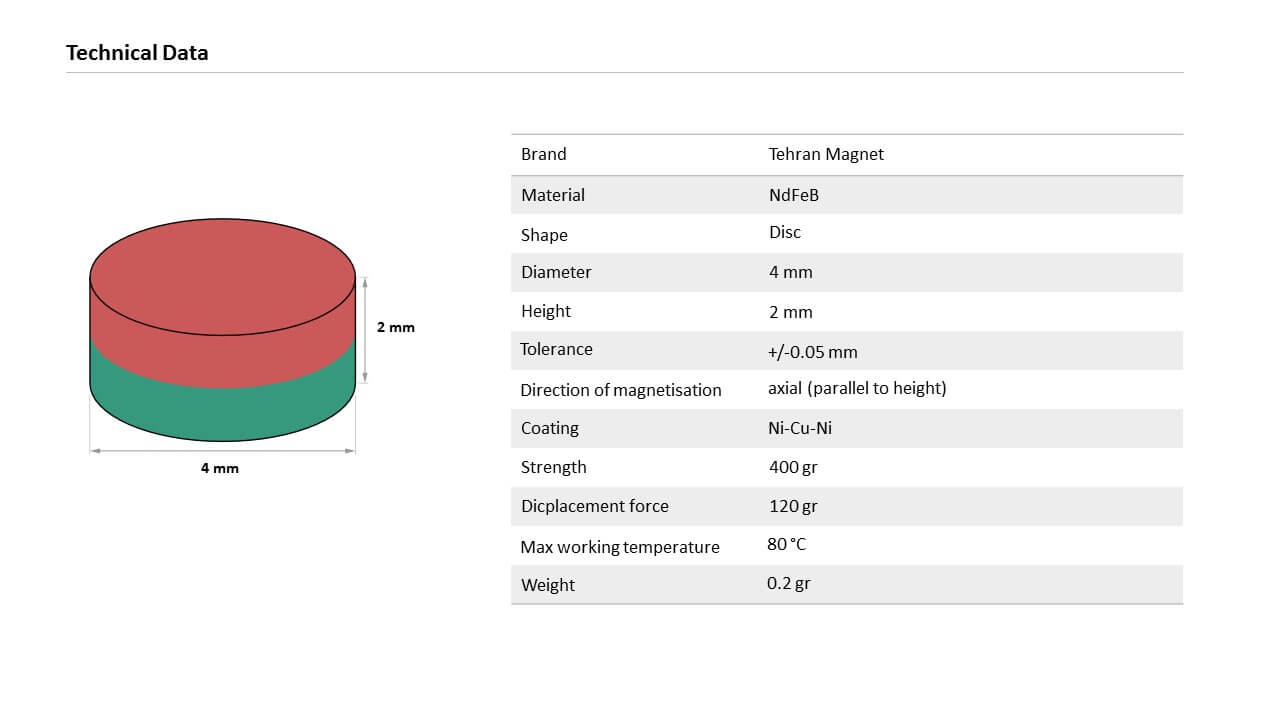Click the Height row label in the table
This screenshot has height=720, width=1280.
pos(546,311)
